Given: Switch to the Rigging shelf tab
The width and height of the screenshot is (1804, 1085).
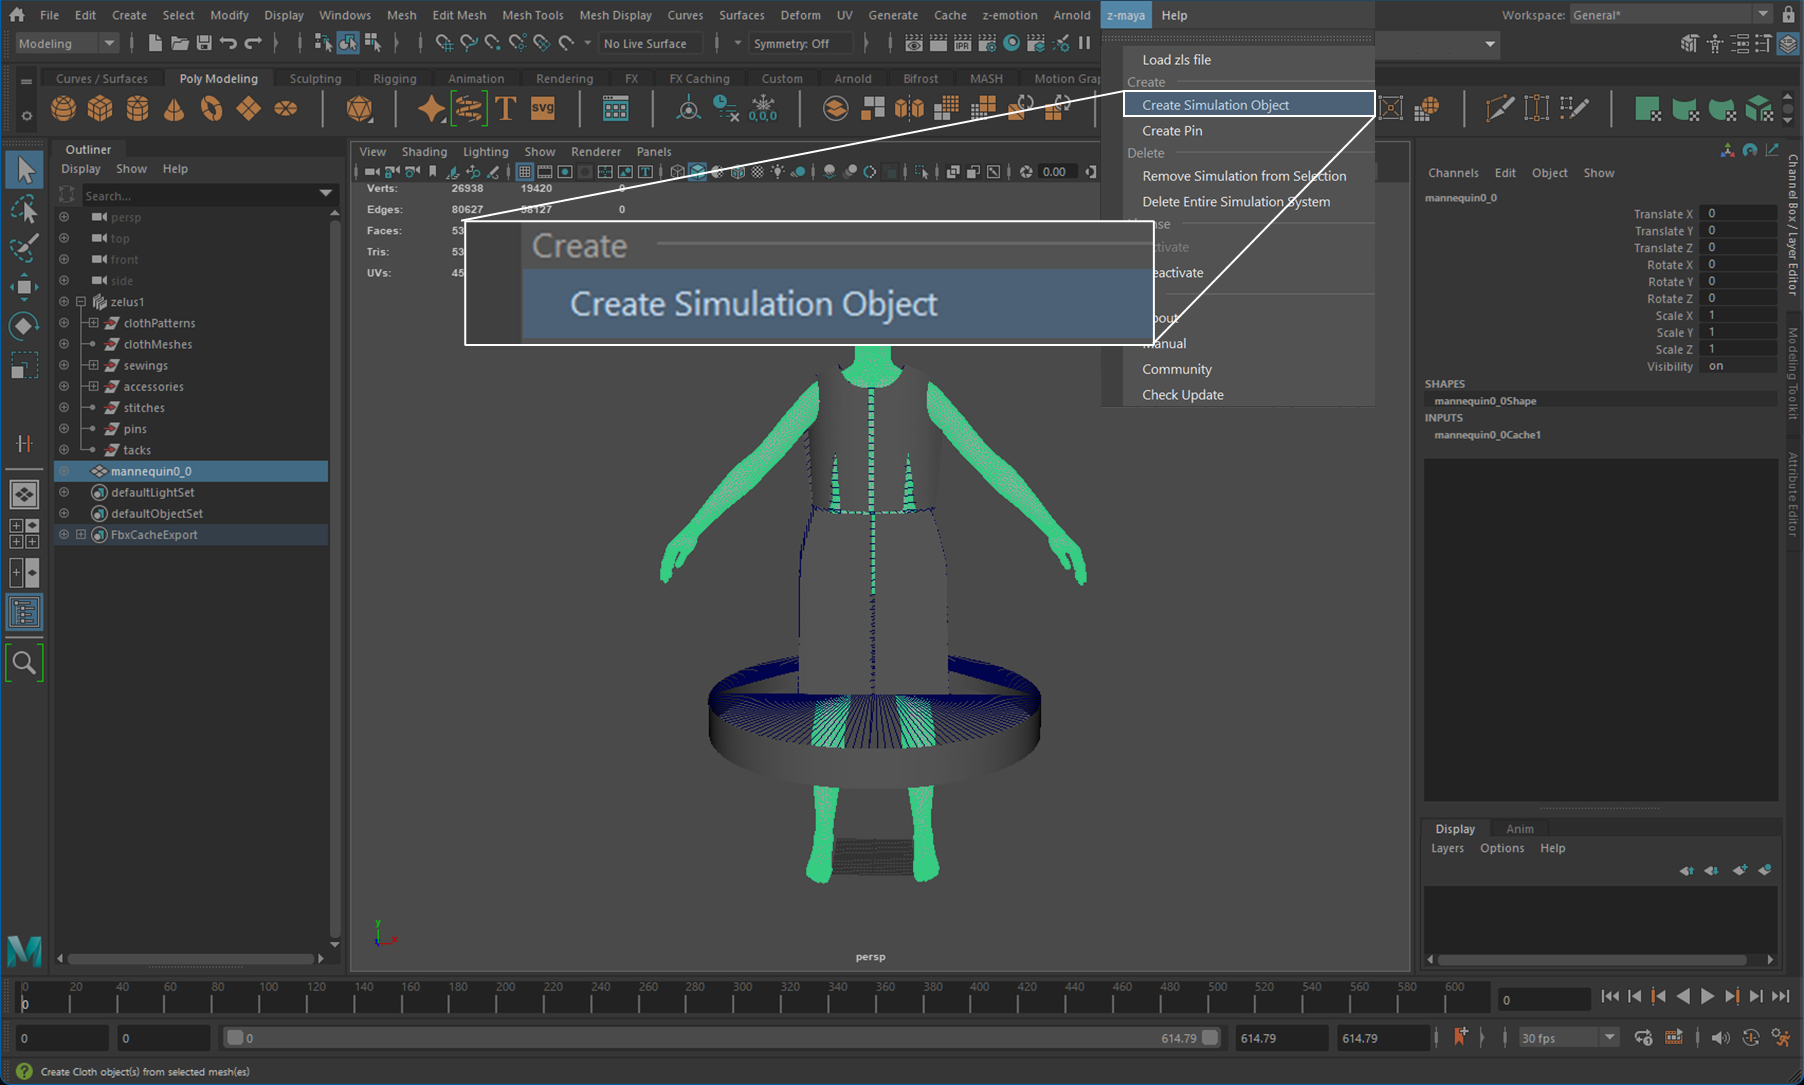Looking at the screenshot, I should (394, 79).
